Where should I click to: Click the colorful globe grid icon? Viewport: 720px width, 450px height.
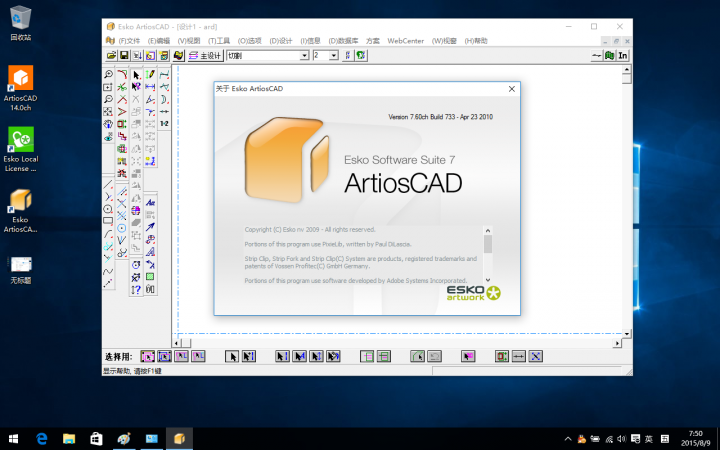[136, 210]
